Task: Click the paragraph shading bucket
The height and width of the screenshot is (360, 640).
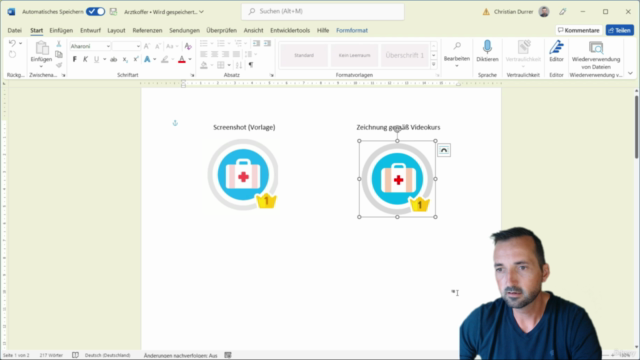Action: [204, 65]
